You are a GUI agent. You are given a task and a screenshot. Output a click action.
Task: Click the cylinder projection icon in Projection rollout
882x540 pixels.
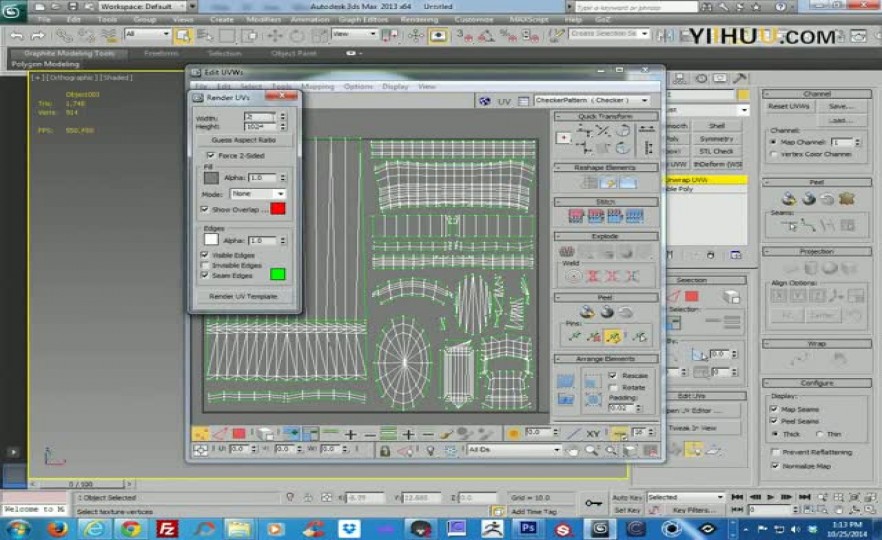click(x=811, y=268)
